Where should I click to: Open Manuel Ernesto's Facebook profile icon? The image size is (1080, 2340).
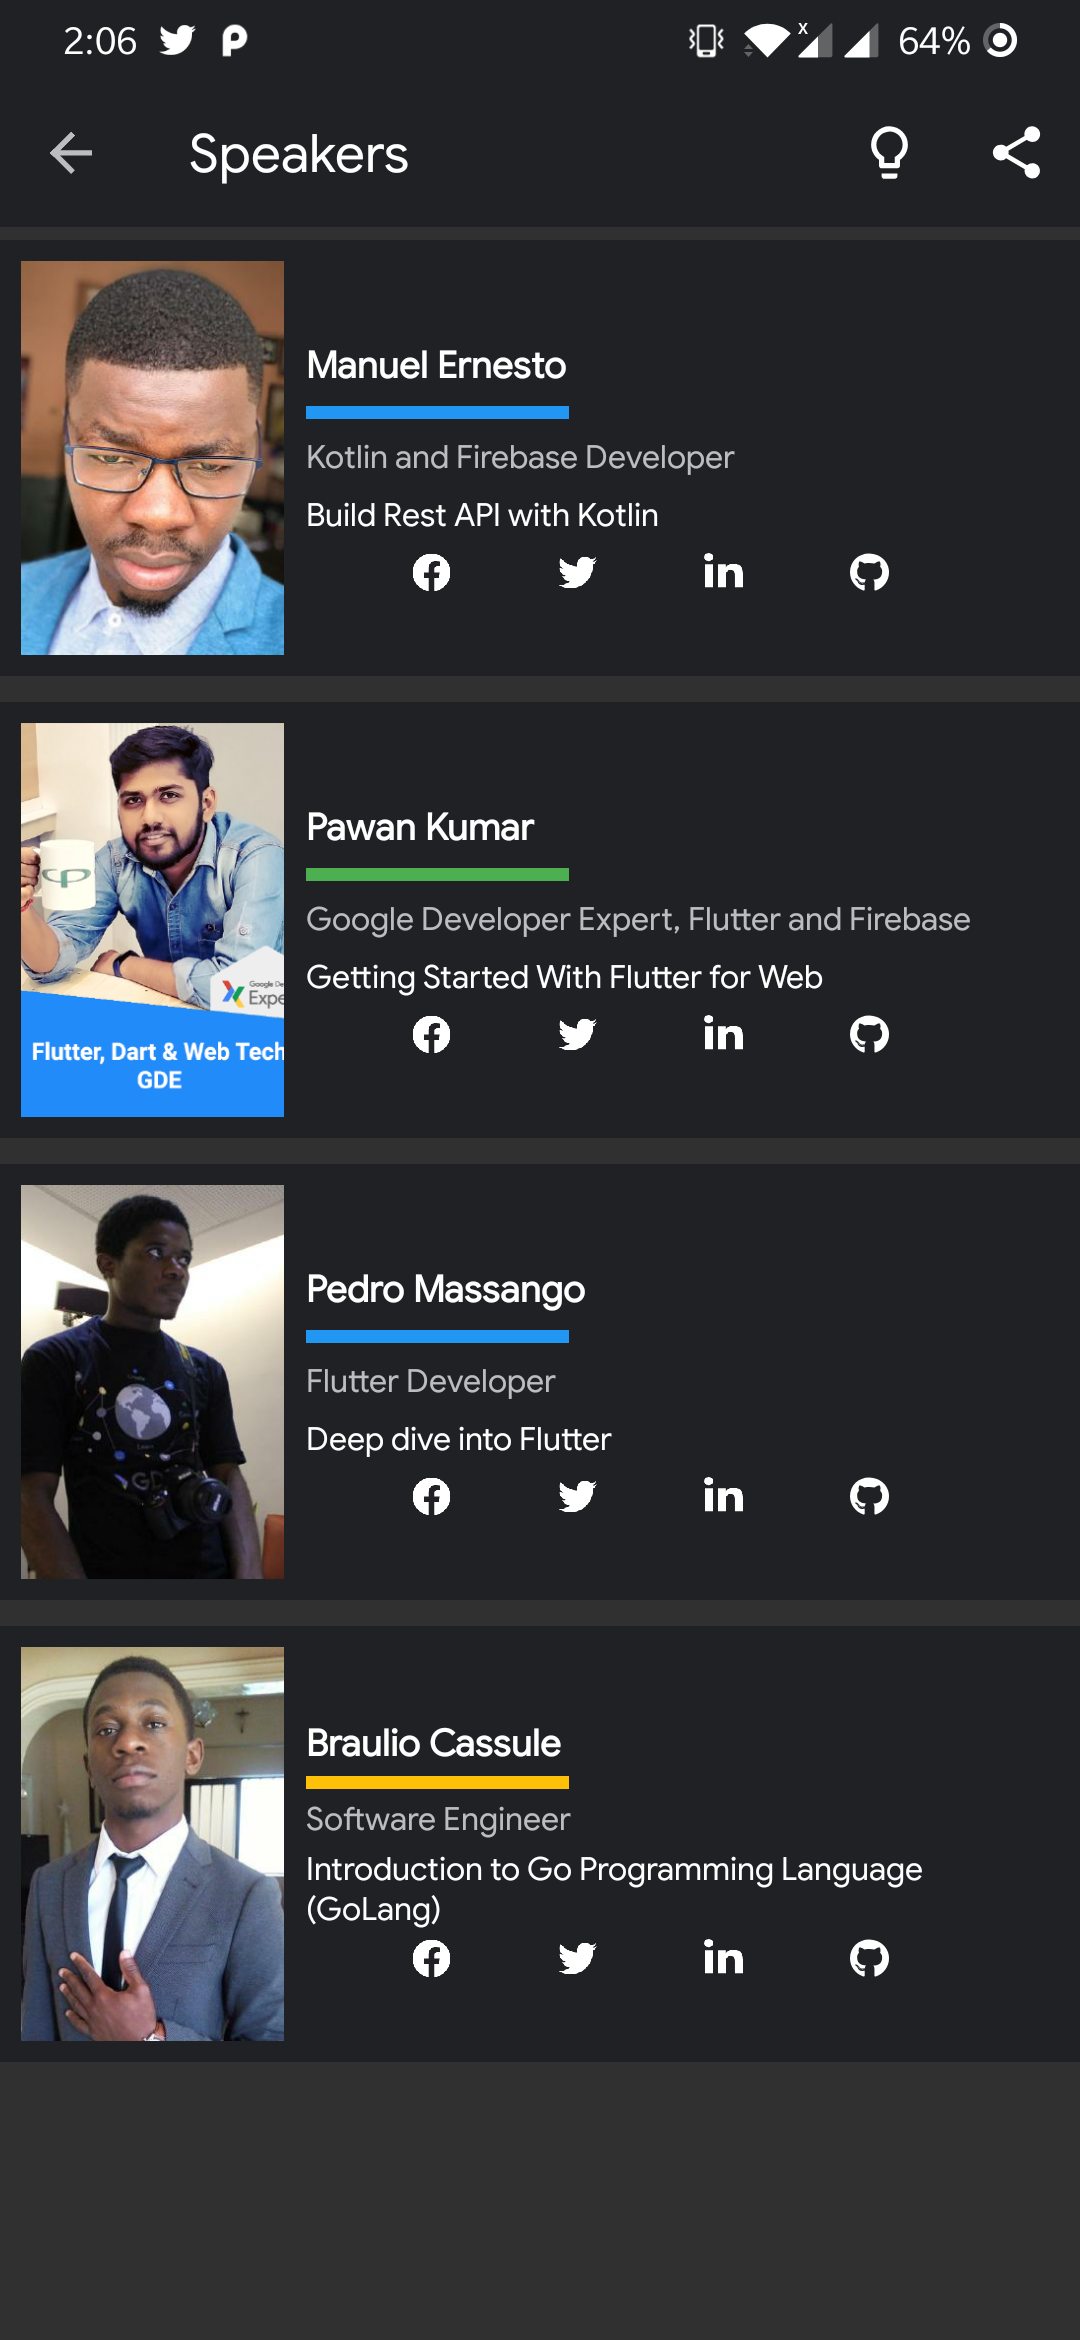pyautogui.click(x=431, y=573)
